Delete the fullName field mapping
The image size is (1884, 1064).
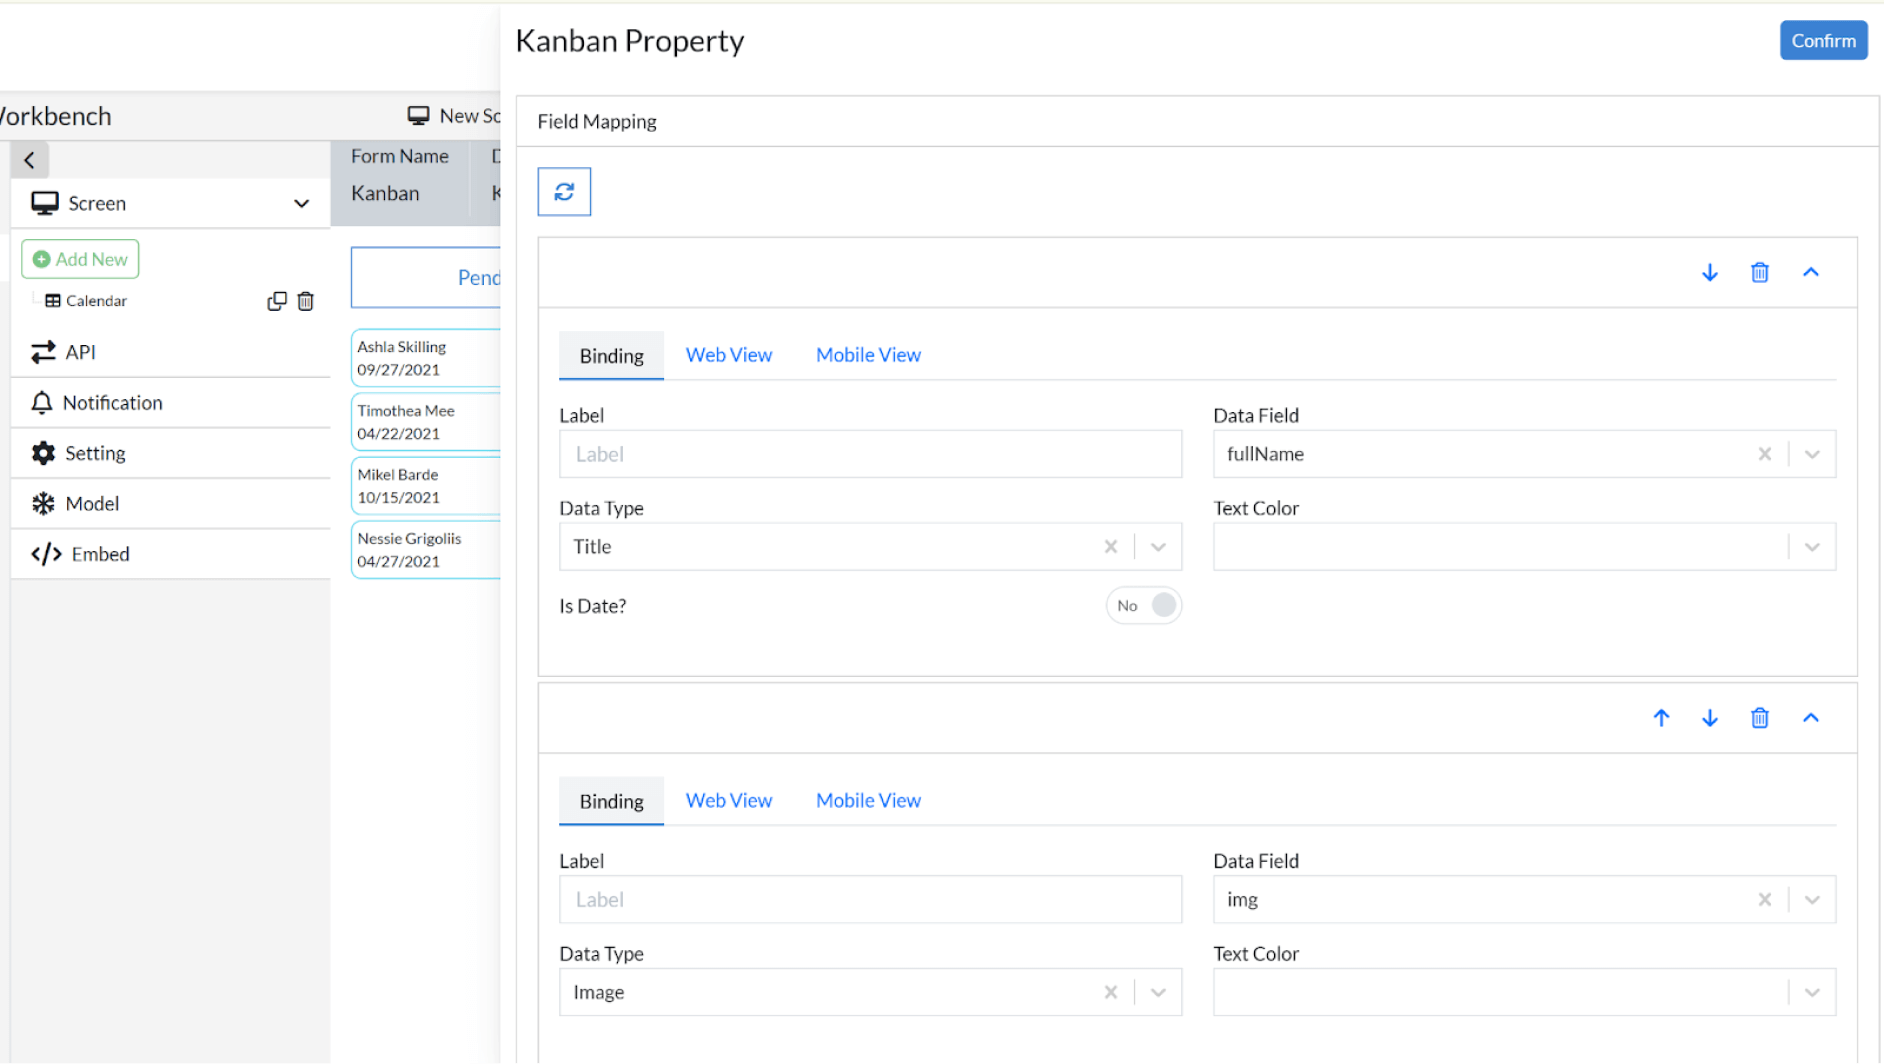1759,272
